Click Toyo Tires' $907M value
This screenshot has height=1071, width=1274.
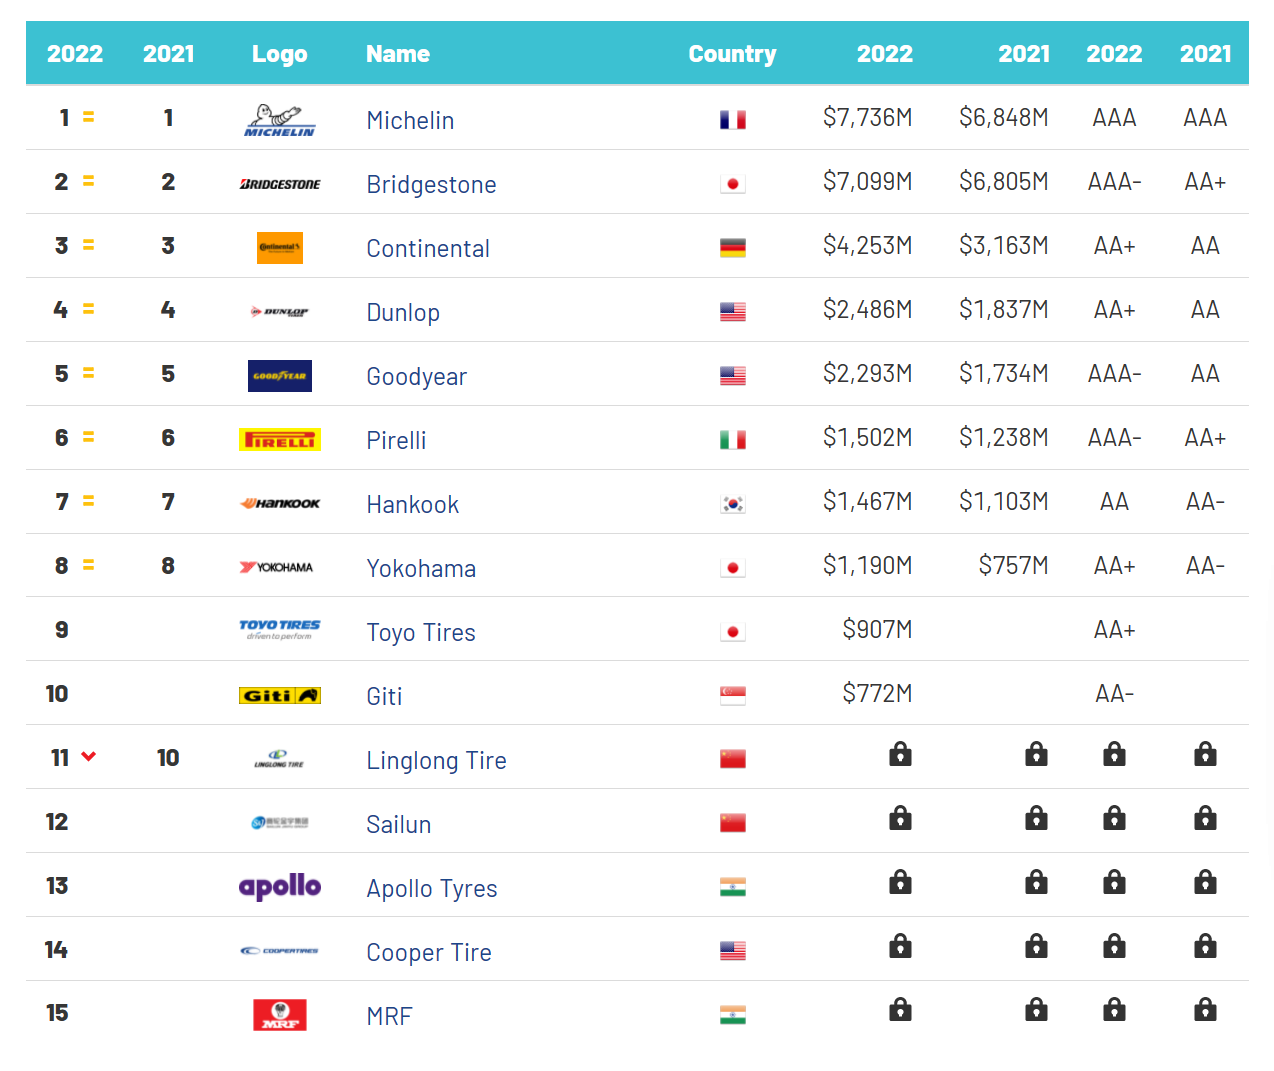pos(877,629)
